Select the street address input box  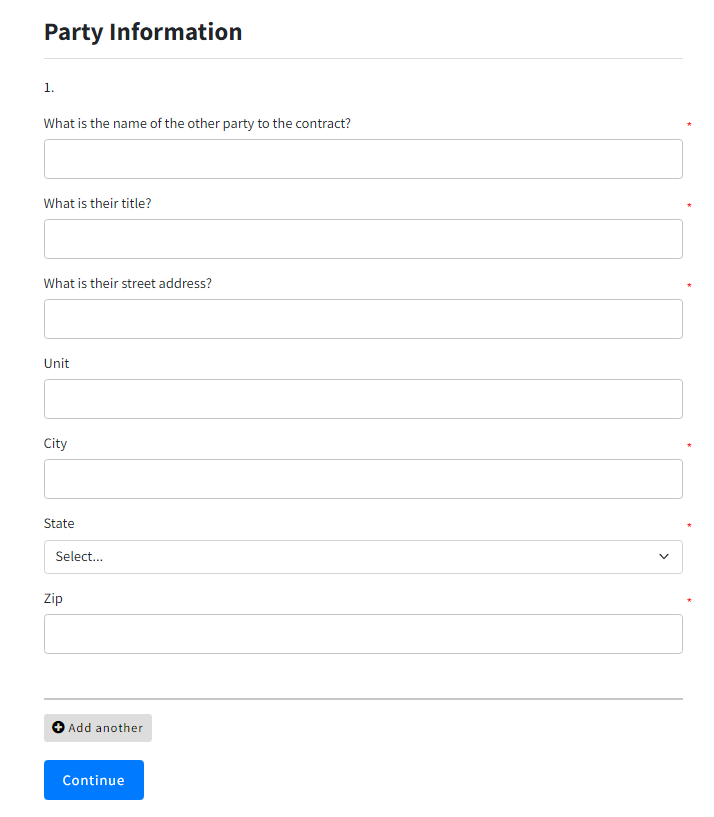363,319
